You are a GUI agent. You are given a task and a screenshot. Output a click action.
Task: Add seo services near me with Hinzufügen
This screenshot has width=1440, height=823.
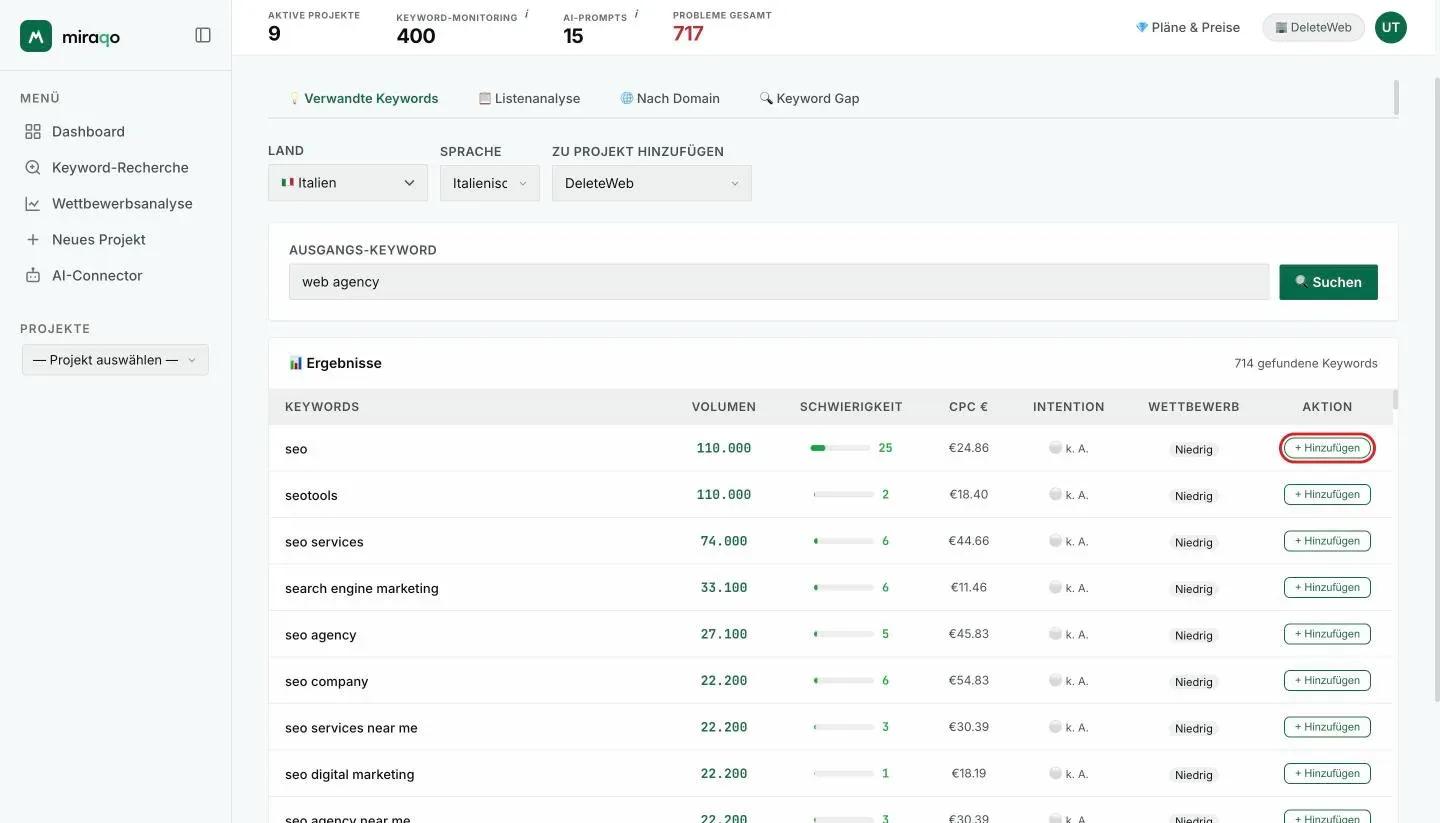pos(1327,727)
